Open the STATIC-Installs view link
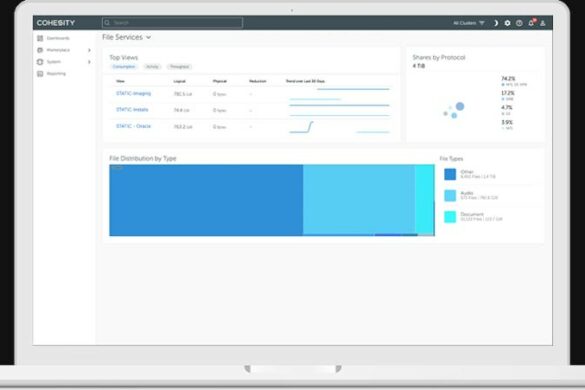The image size is (585, 390). pos(132,110)
